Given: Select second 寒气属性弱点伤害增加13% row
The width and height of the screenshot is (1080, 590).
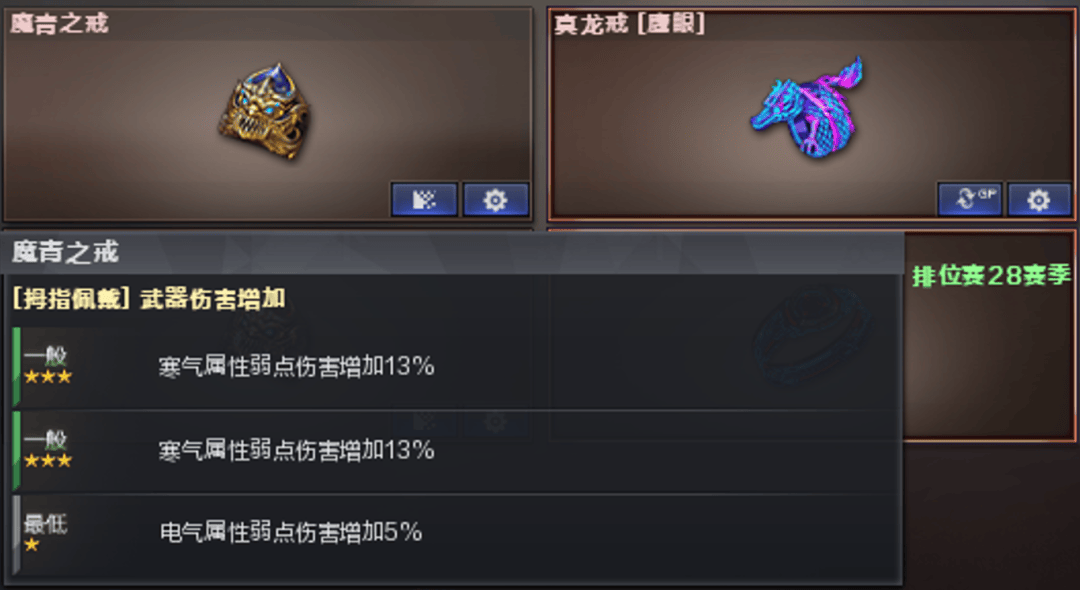Looking at the screenshot, I should pyautogui.click(x=457, y=451).
